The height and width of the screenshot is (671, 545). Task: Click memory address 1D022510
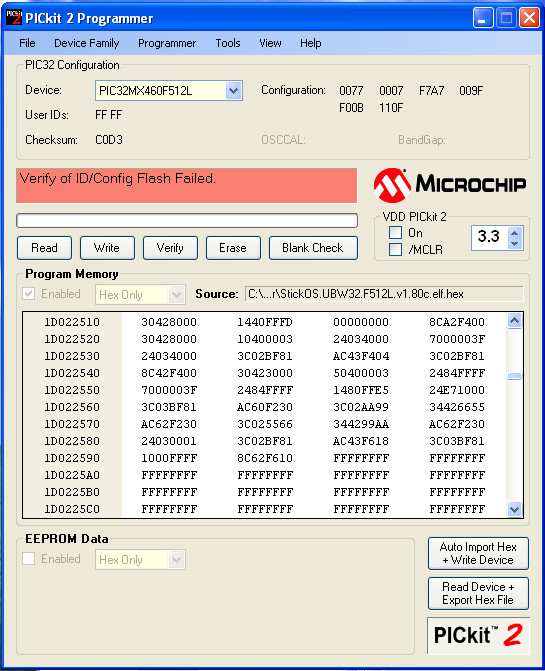(72, 322)
